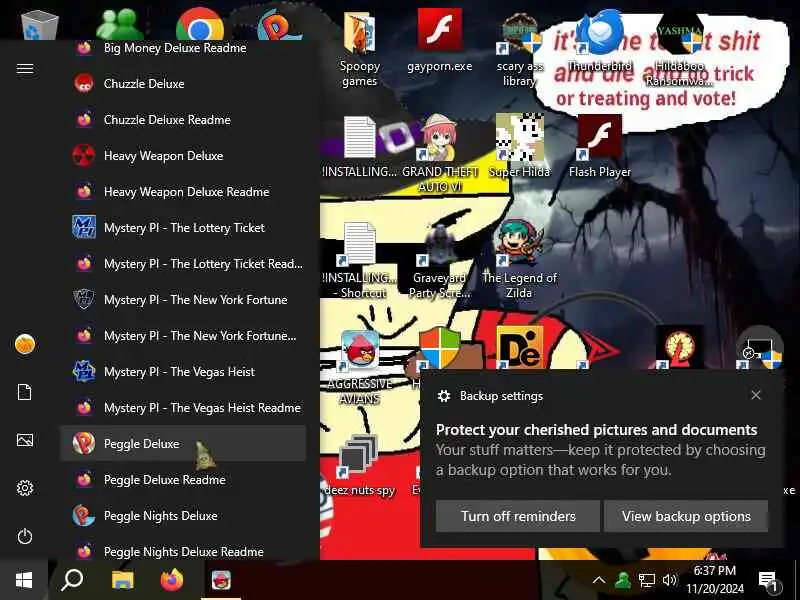Select the !INSTALLING text file icon
Viewport: 800px width, 600px height.
tap(360, 147)
